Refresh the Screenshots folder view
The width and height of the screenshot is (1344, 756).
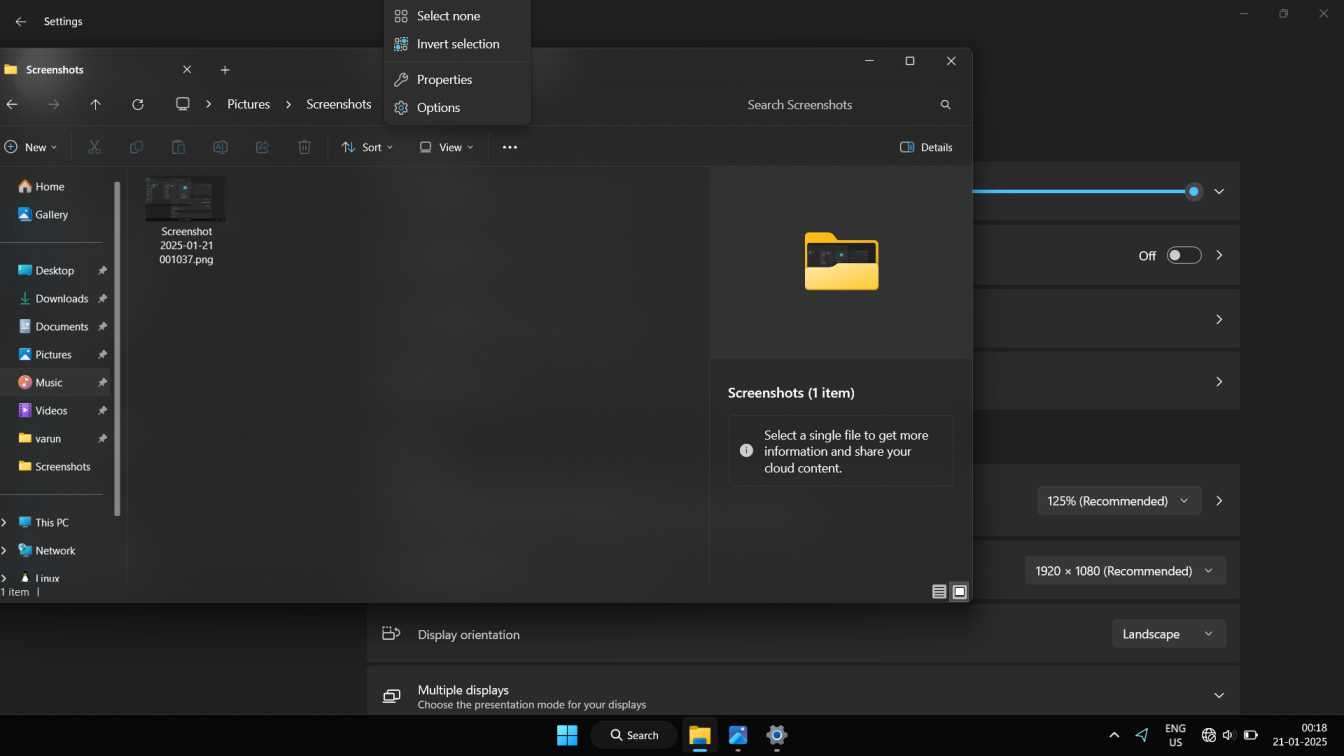pyautogui.click(x=138, y=104)
